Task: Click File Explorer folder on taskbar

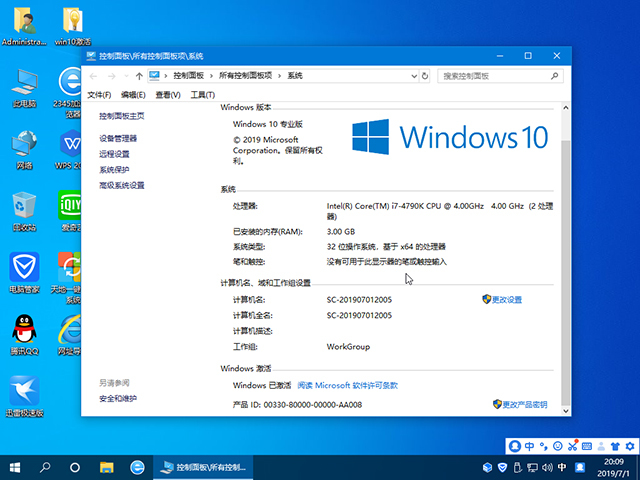Action: 107,467
